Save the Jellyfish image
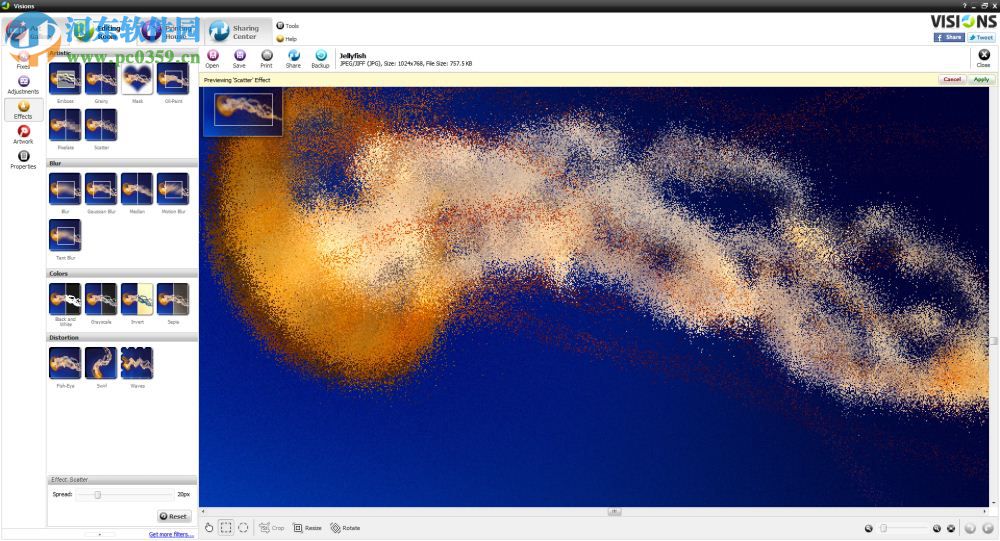 click(239, 59)
